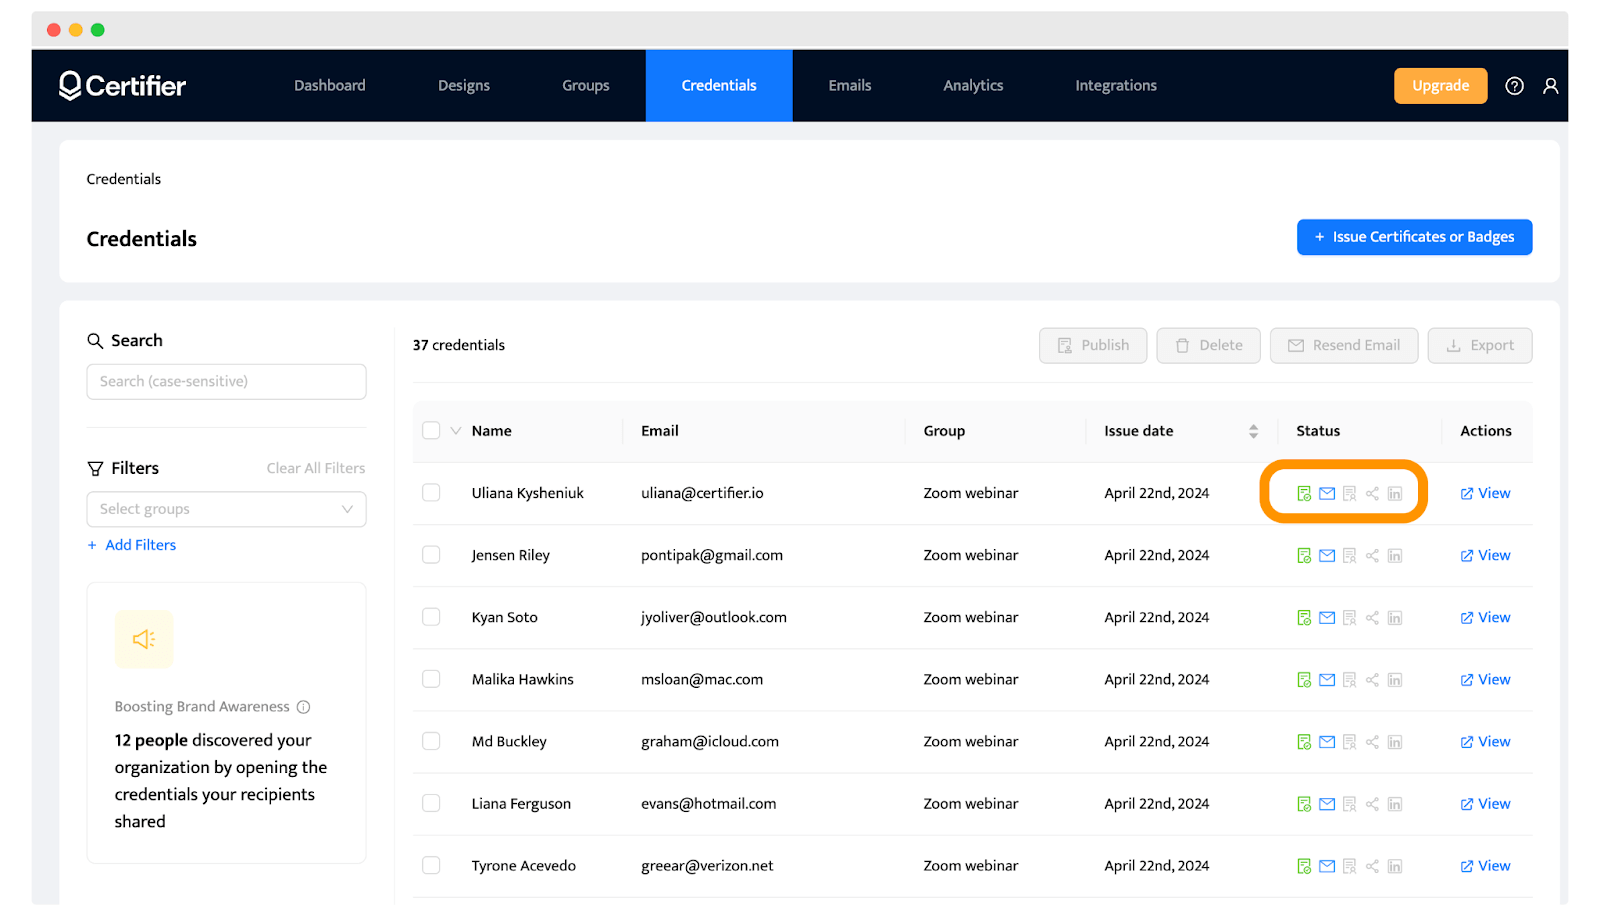Click the email greear@verizon.net
The image size is (1600, 916).
707,866
